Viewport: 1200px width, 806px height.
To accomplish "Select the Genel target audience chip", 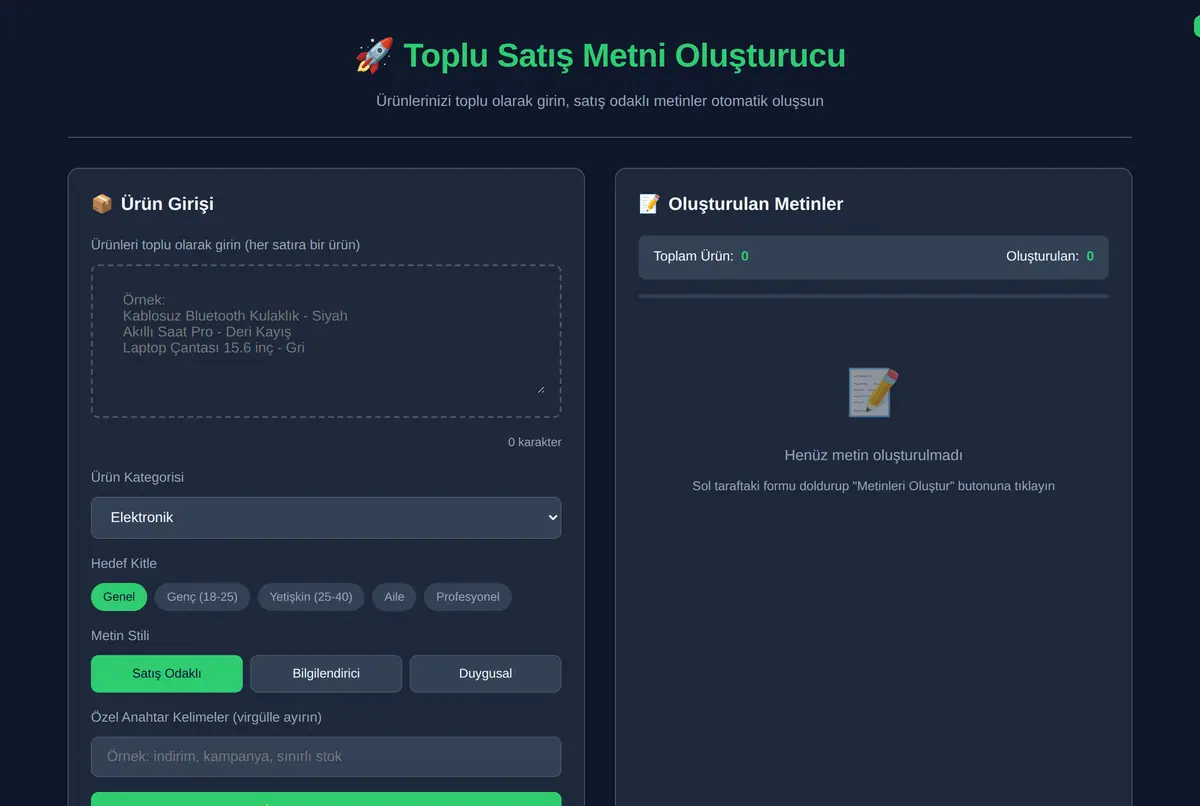I will (119, 597).
